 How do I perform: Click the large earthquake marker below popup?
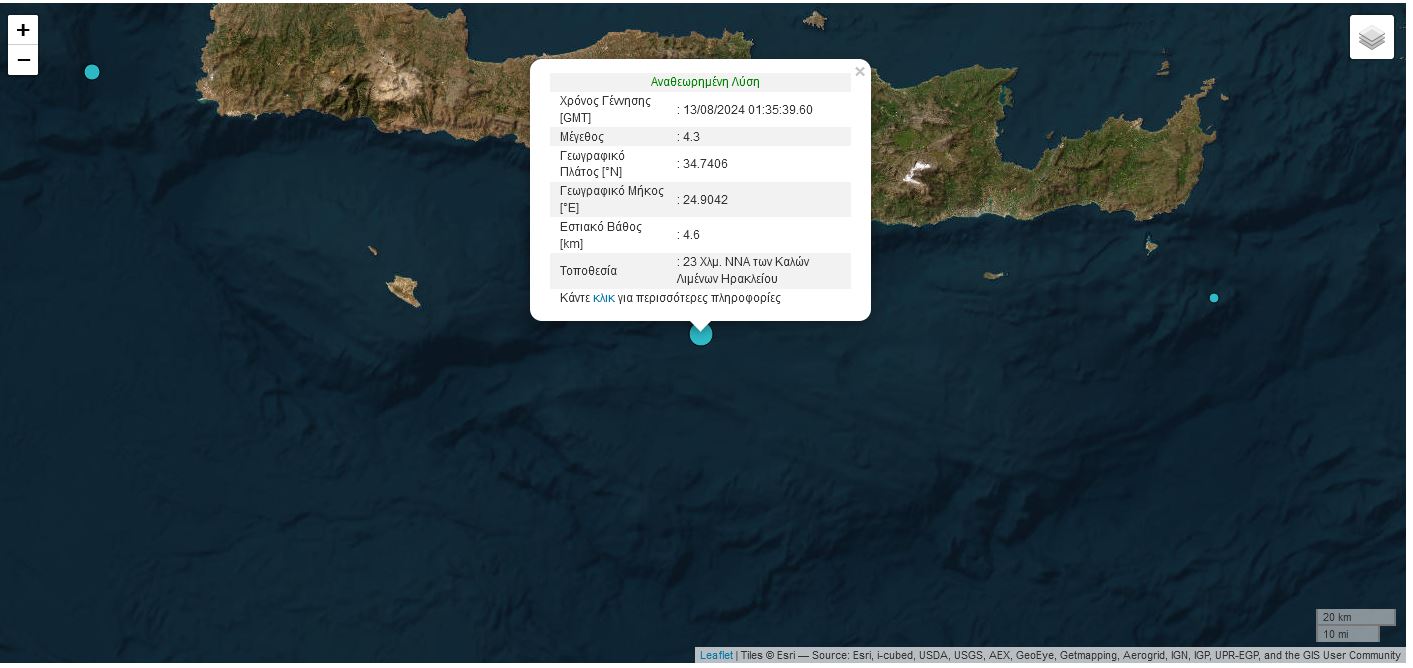pos(701,334)
